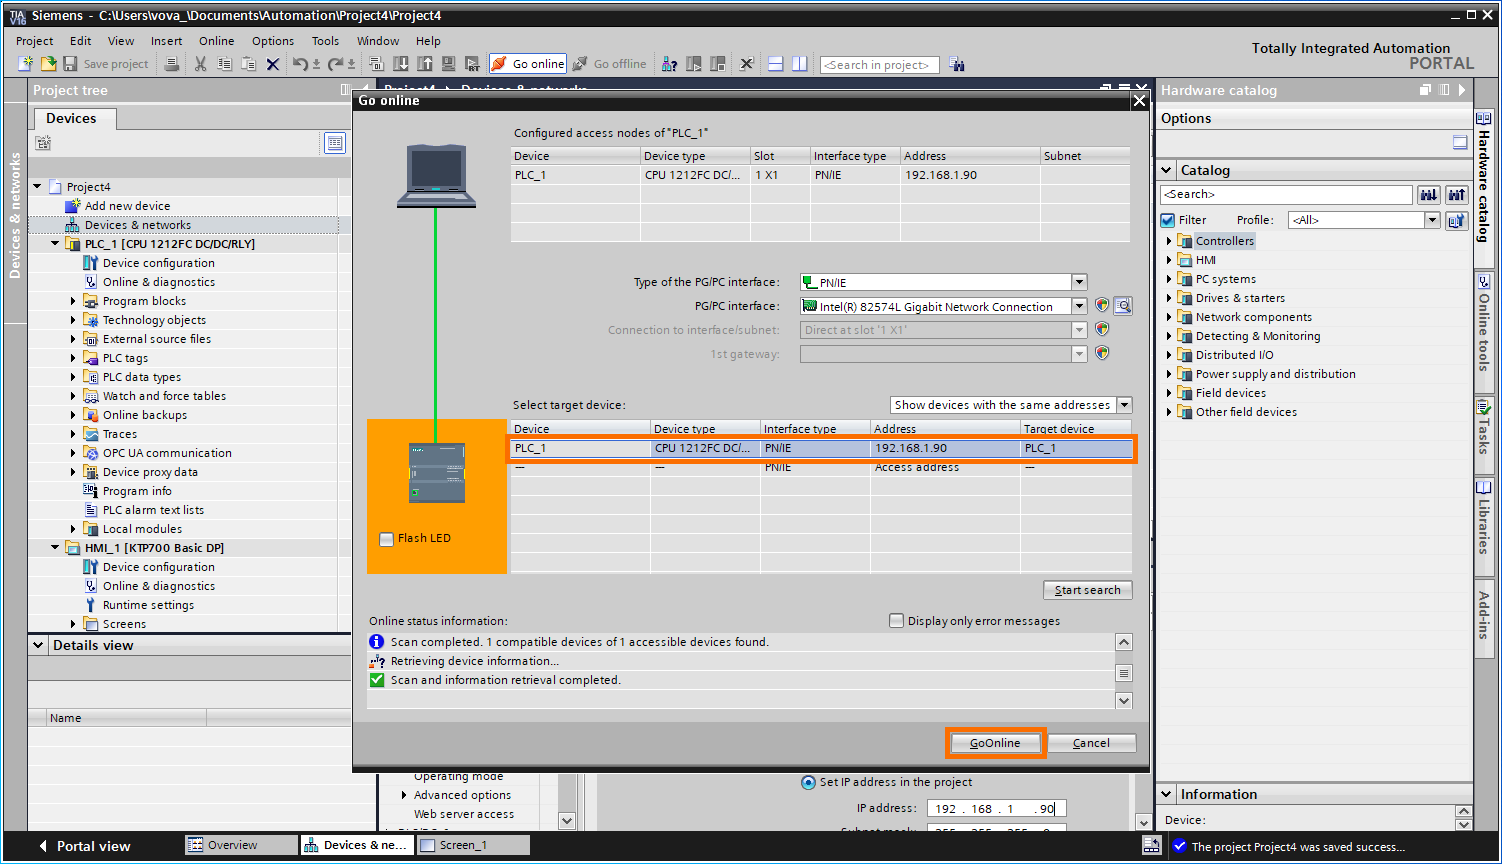The height and width of the screenshot is (864, 1502).
Task: Open the Online menu
Action: 215,41
